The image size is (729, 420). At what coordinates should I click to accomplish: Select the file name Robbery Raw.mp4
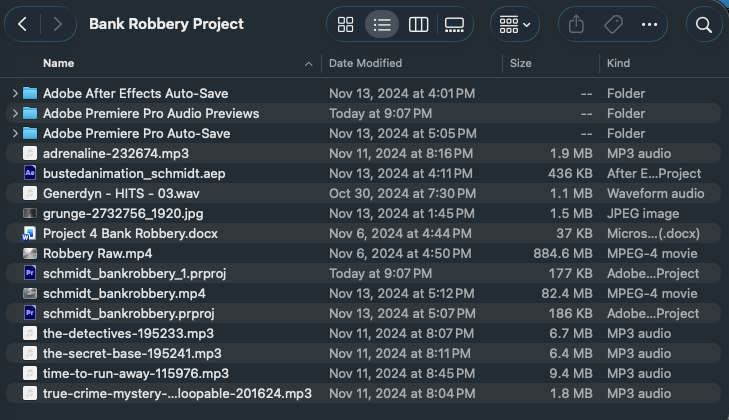(97, 253)
